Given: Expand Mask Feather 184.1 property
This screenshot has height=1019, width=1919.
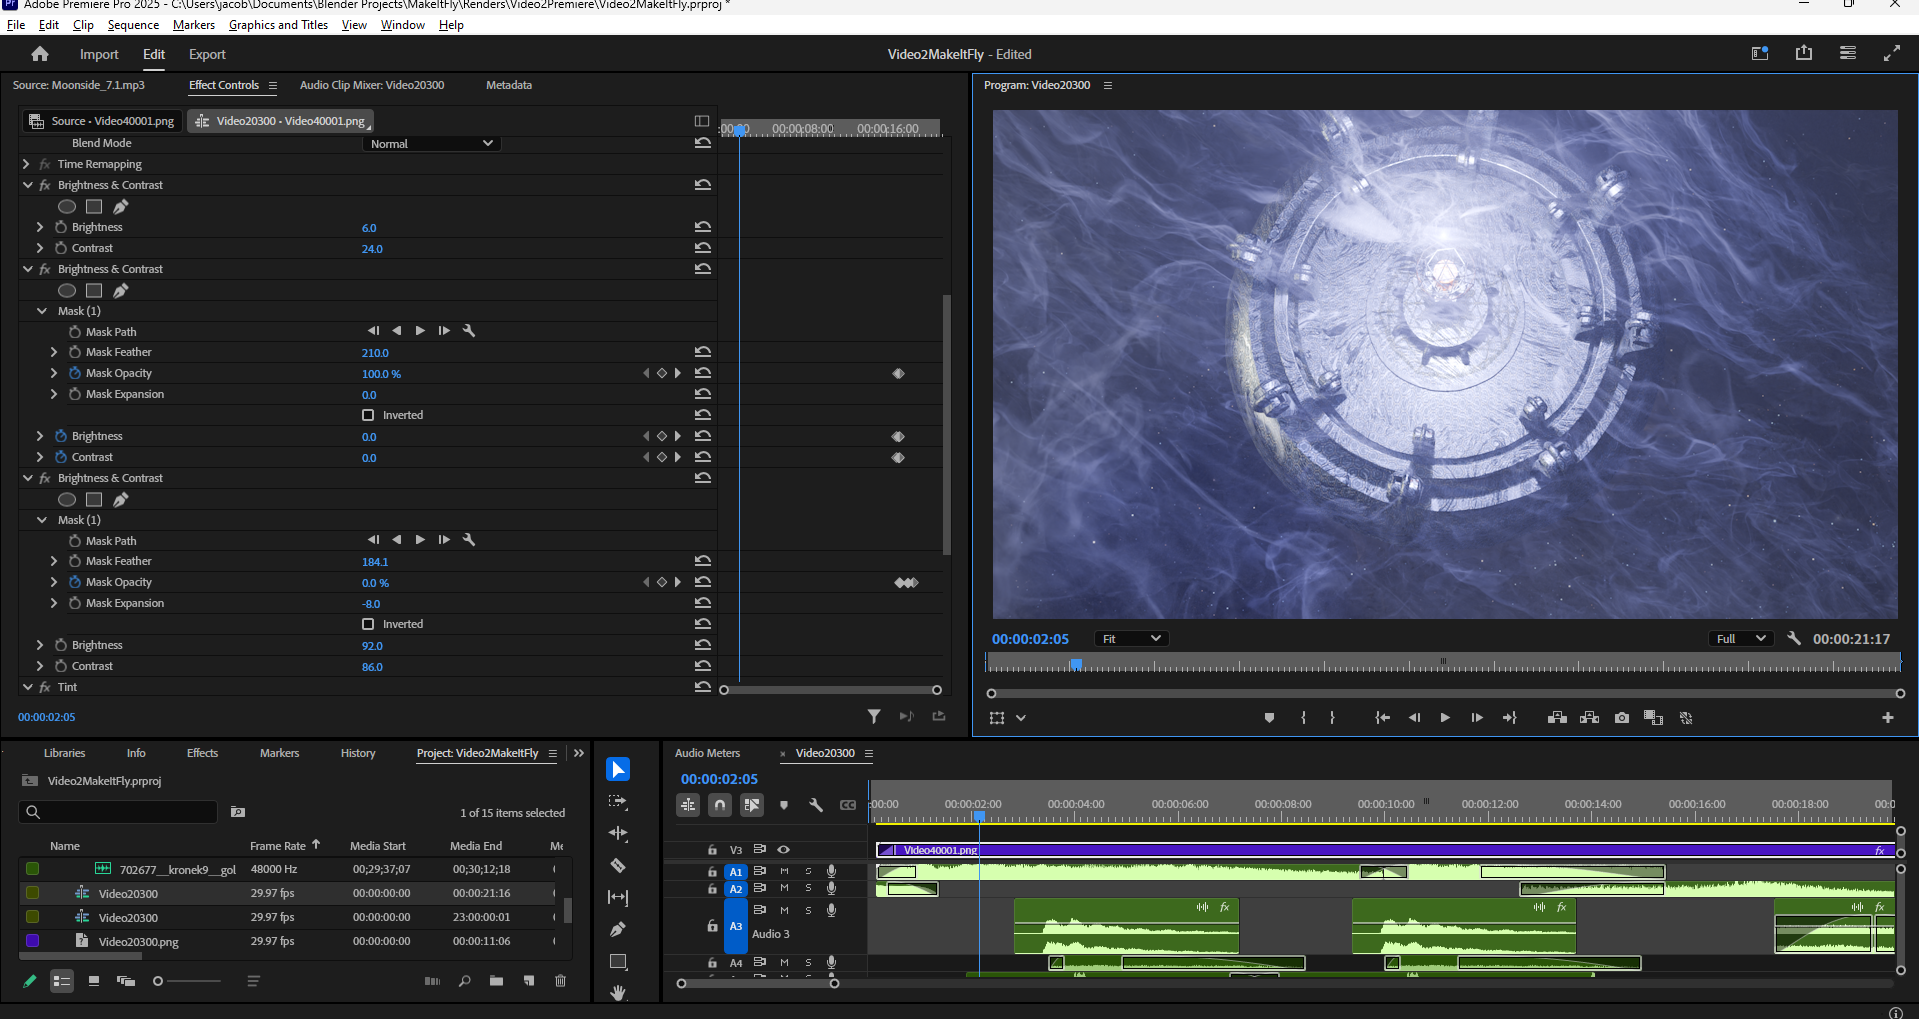Looking at the screenshot, I should coord(54,561).
